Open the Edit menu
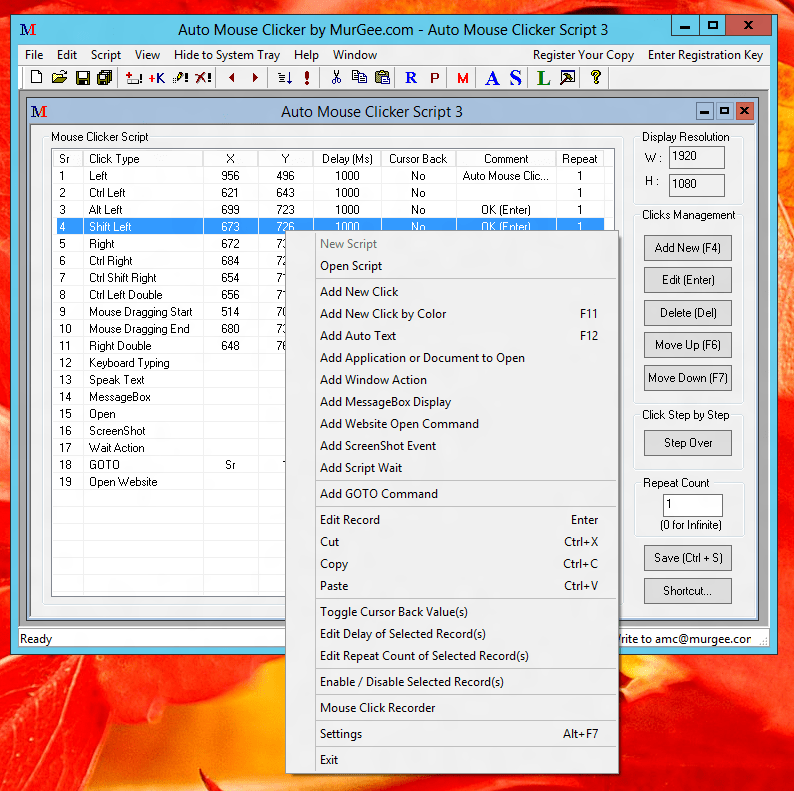 pos(67,55)
